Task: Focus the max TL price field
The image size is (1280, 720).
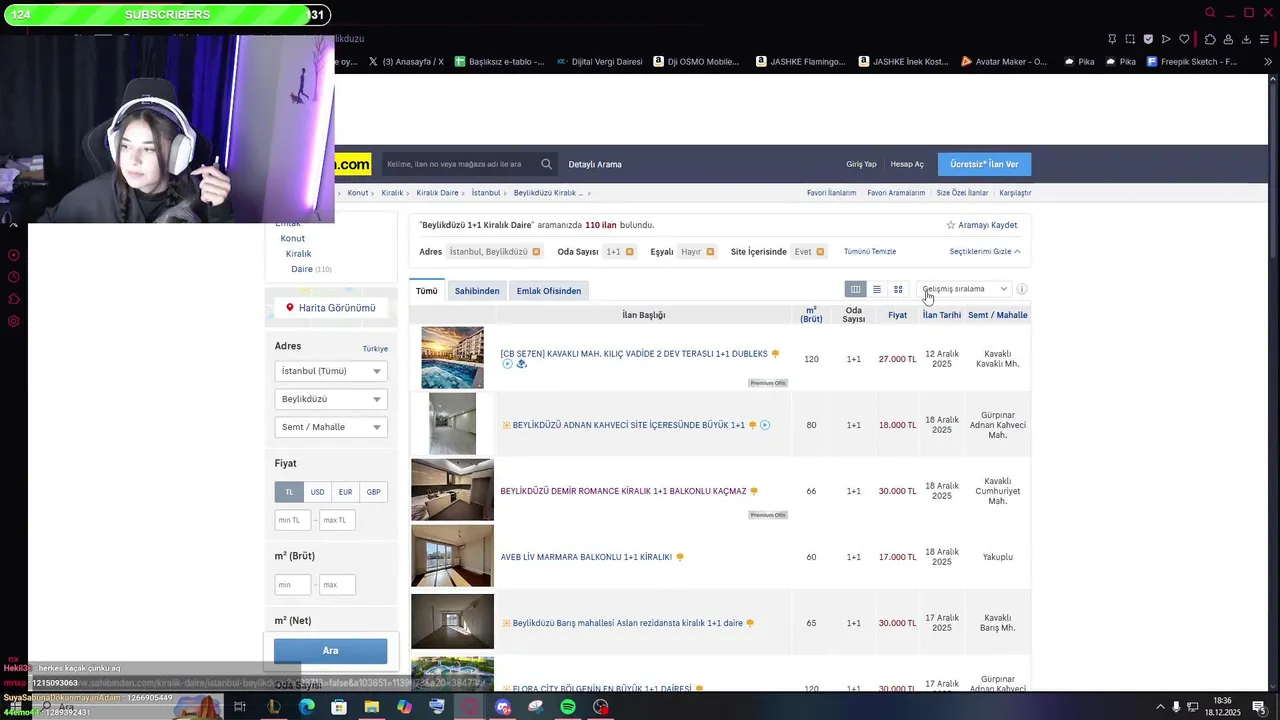Action: 337,520
